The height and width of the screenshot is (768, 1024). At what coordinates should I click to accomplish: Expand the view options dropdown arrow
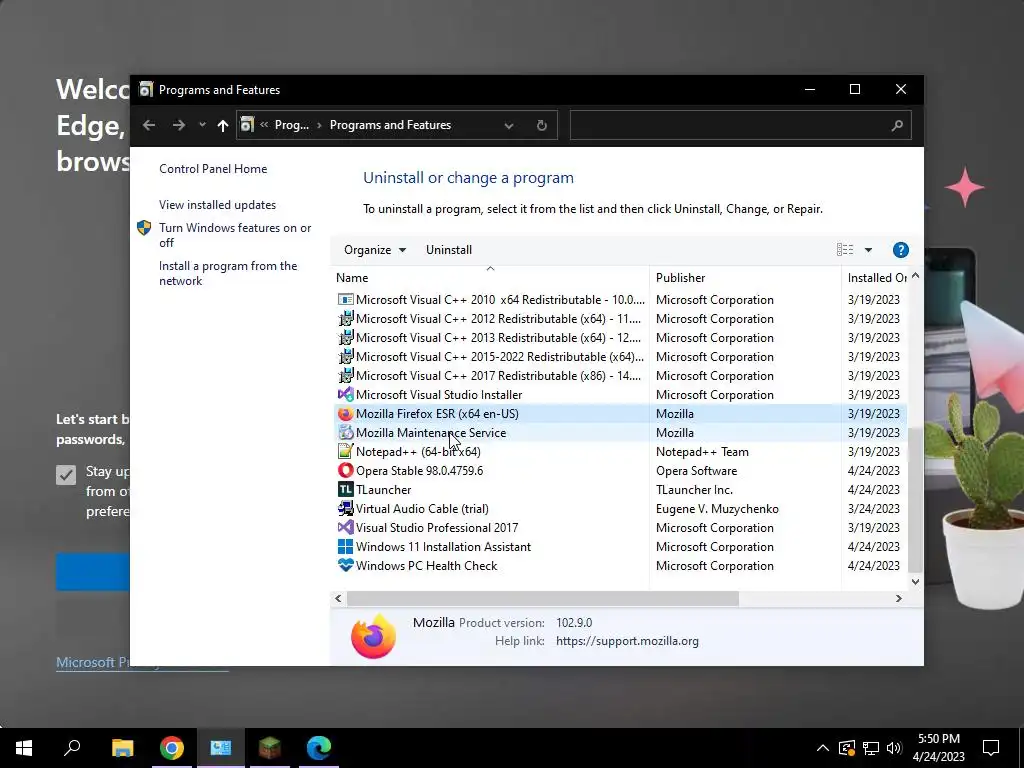click(869, 250)
